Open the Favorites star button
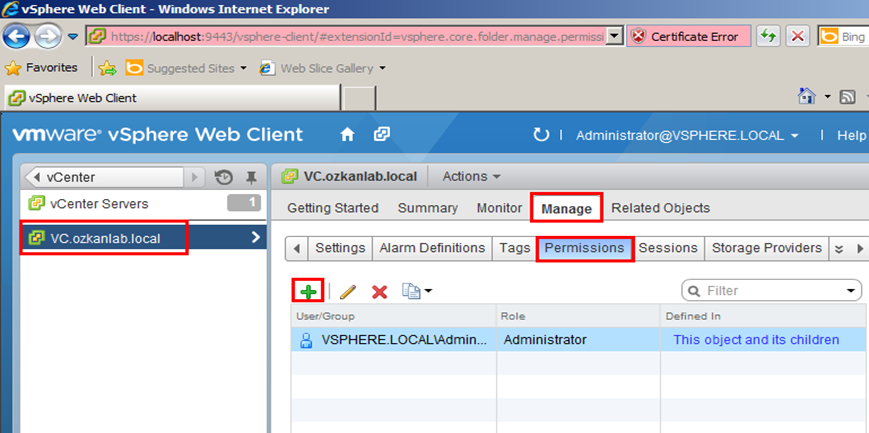Viewport: 869px width, 433px height. tap(40, 68)
